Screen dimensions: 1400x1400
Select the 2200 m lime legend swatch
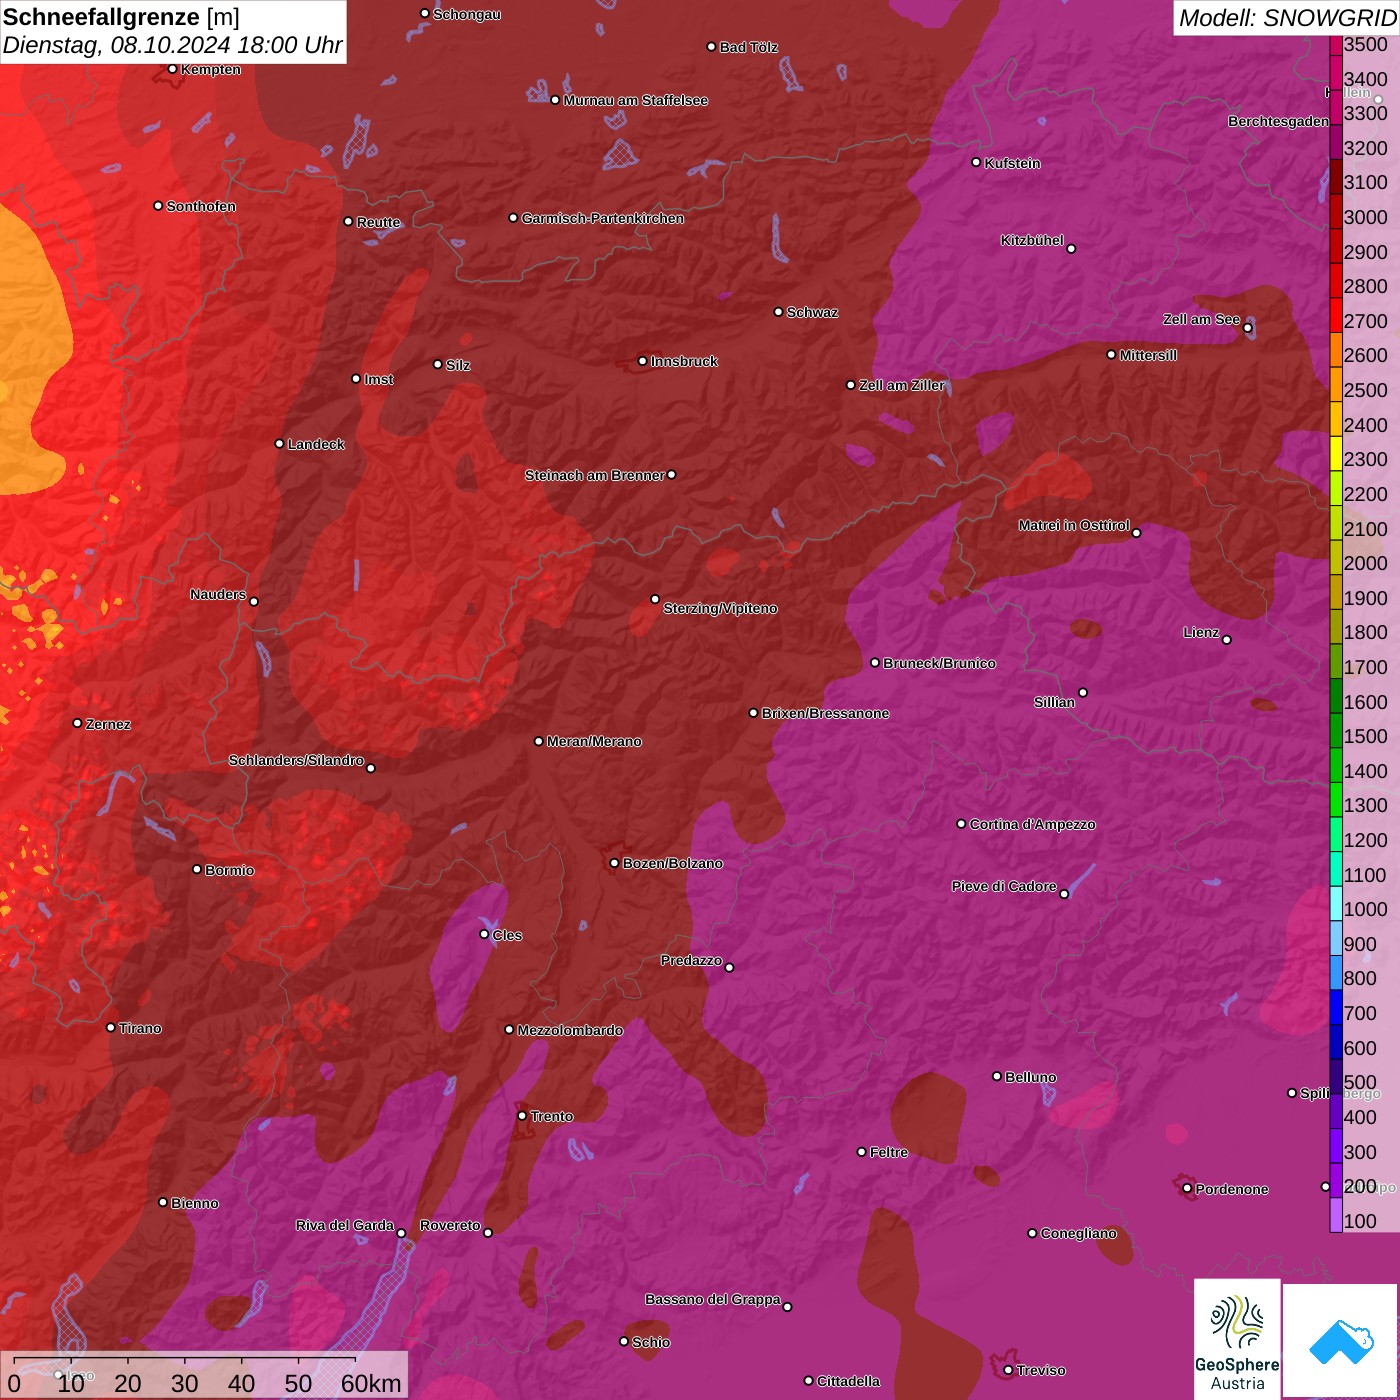pos(1336,487)
